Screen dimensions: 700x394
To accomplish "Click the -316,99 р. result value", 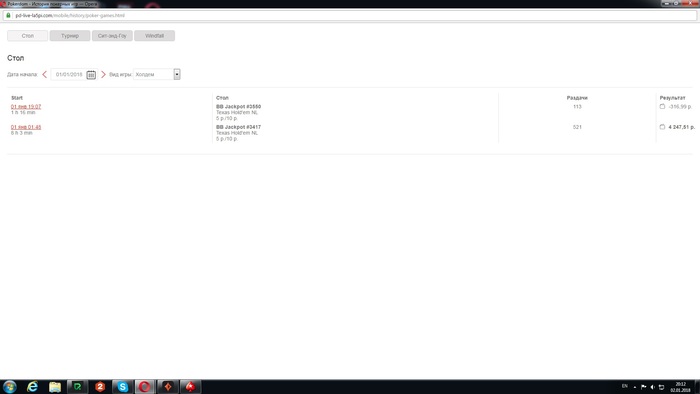I will click(680, 107).
